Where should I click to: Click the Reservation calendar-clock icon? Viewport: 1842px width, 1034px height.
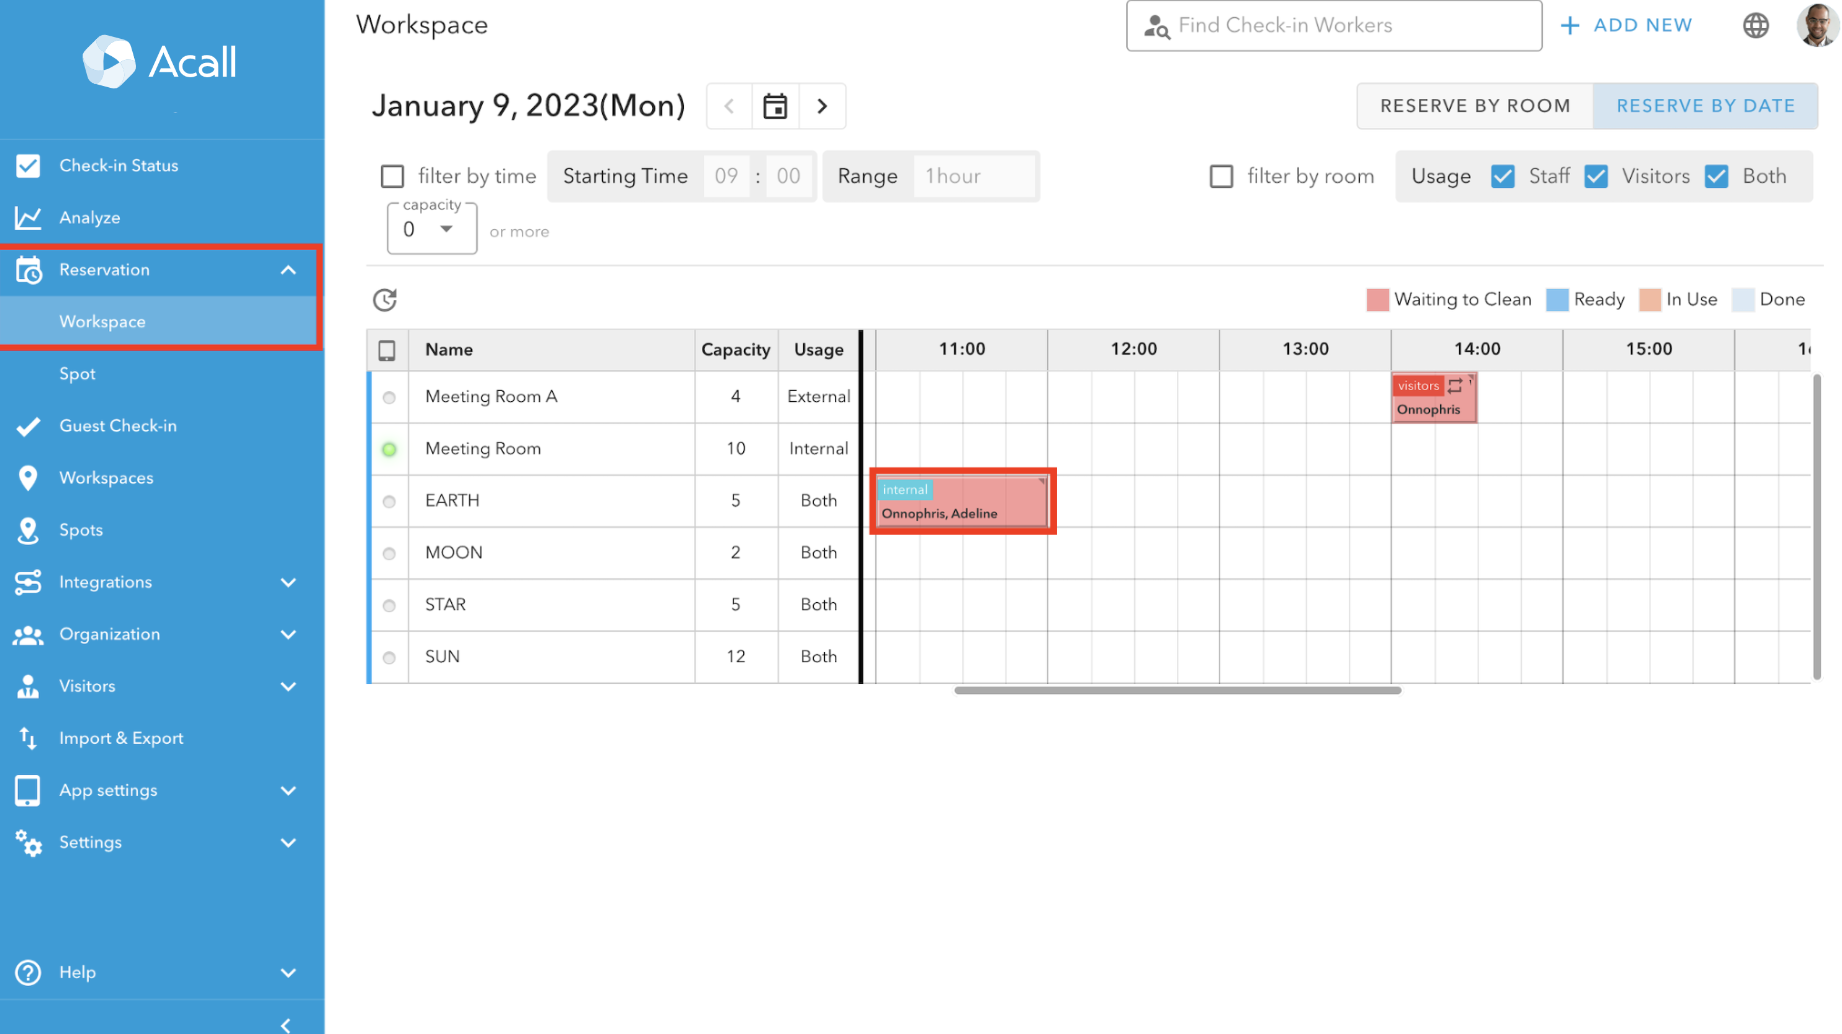tap(28, 270)
